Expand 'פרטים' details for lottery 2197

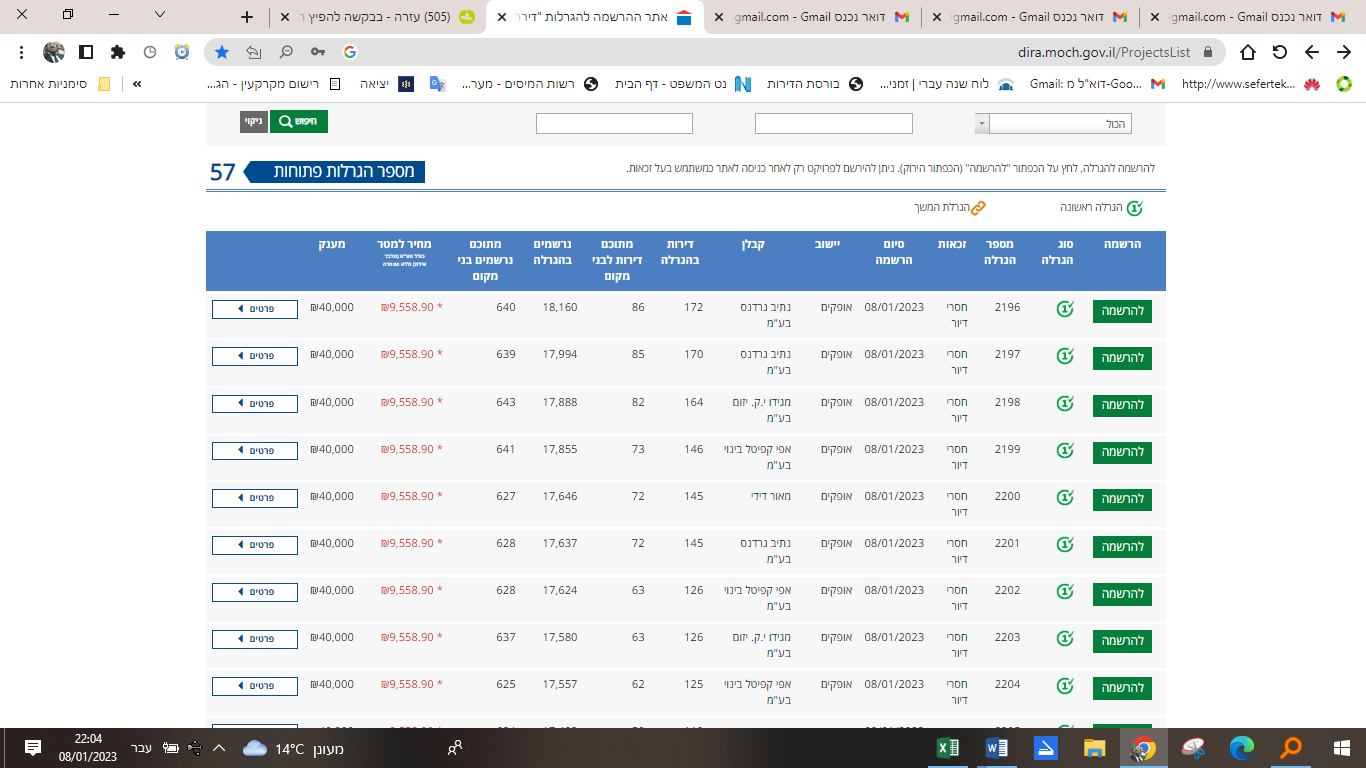[255, 356]
